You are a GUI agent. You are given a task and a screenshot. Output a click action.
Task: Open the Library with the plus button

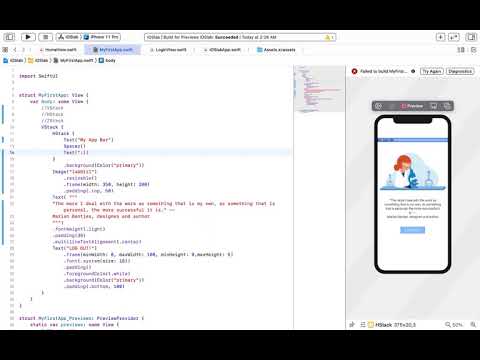point(440,37)
